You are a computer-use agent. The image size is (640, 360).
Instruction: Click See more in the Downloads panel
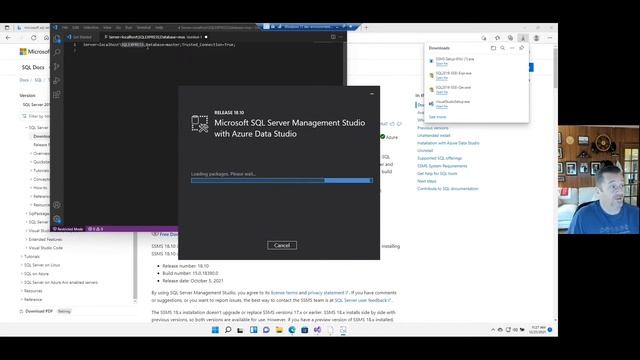[437, 117]
